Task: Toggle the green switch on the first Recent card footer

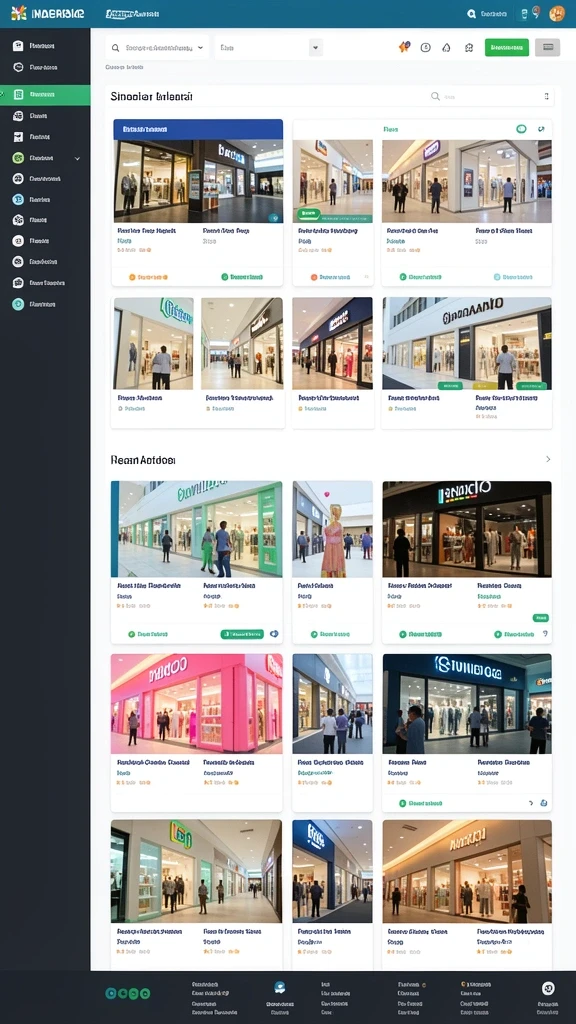Action: coord(242,633)
